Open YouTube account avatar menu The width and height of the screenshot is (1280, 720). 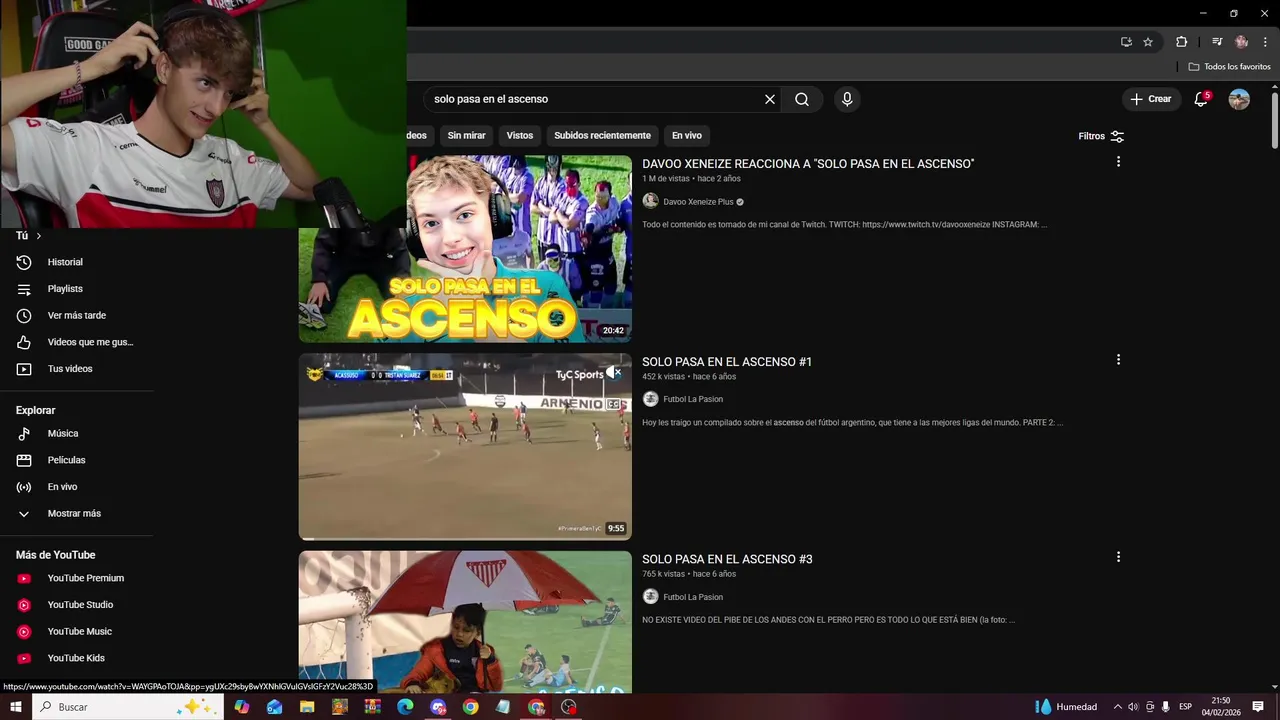coord(1239,99)
